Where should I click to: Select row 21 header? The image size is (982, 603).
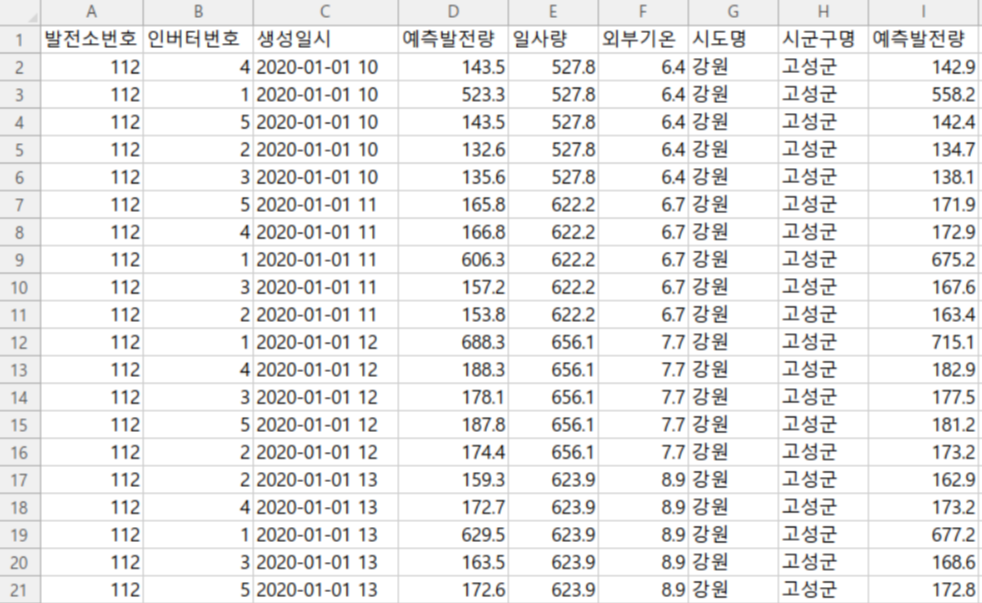tap(20, 590)
